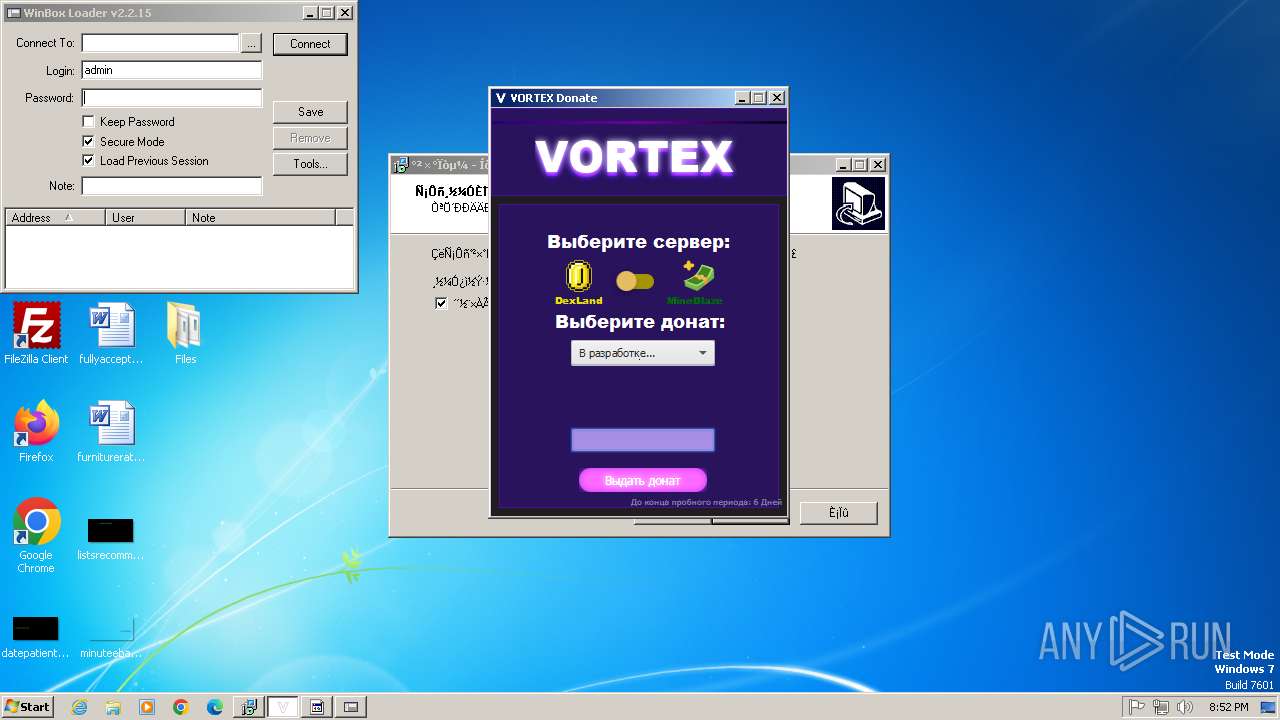Open the Action Center flag tray icon

coord(1137,707)
